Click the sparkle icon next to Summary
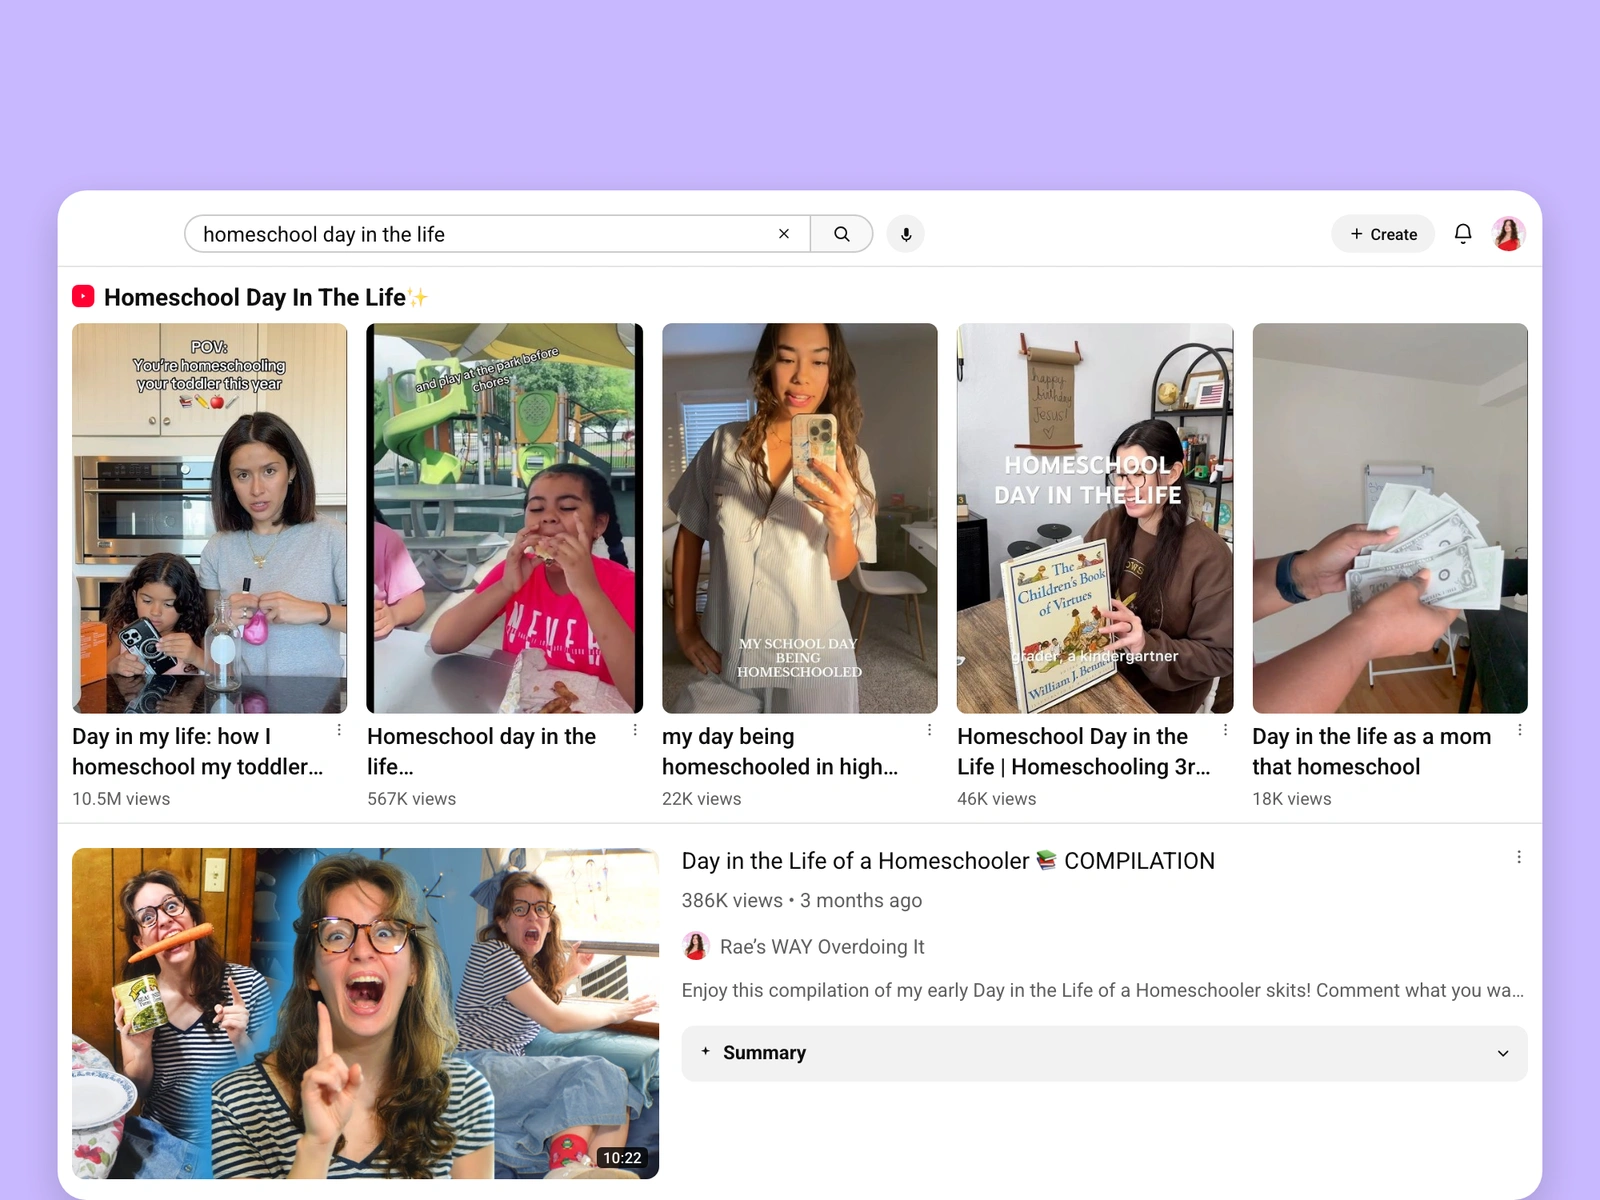This screenshot has height=1200, width=1600. (706, 1052)
